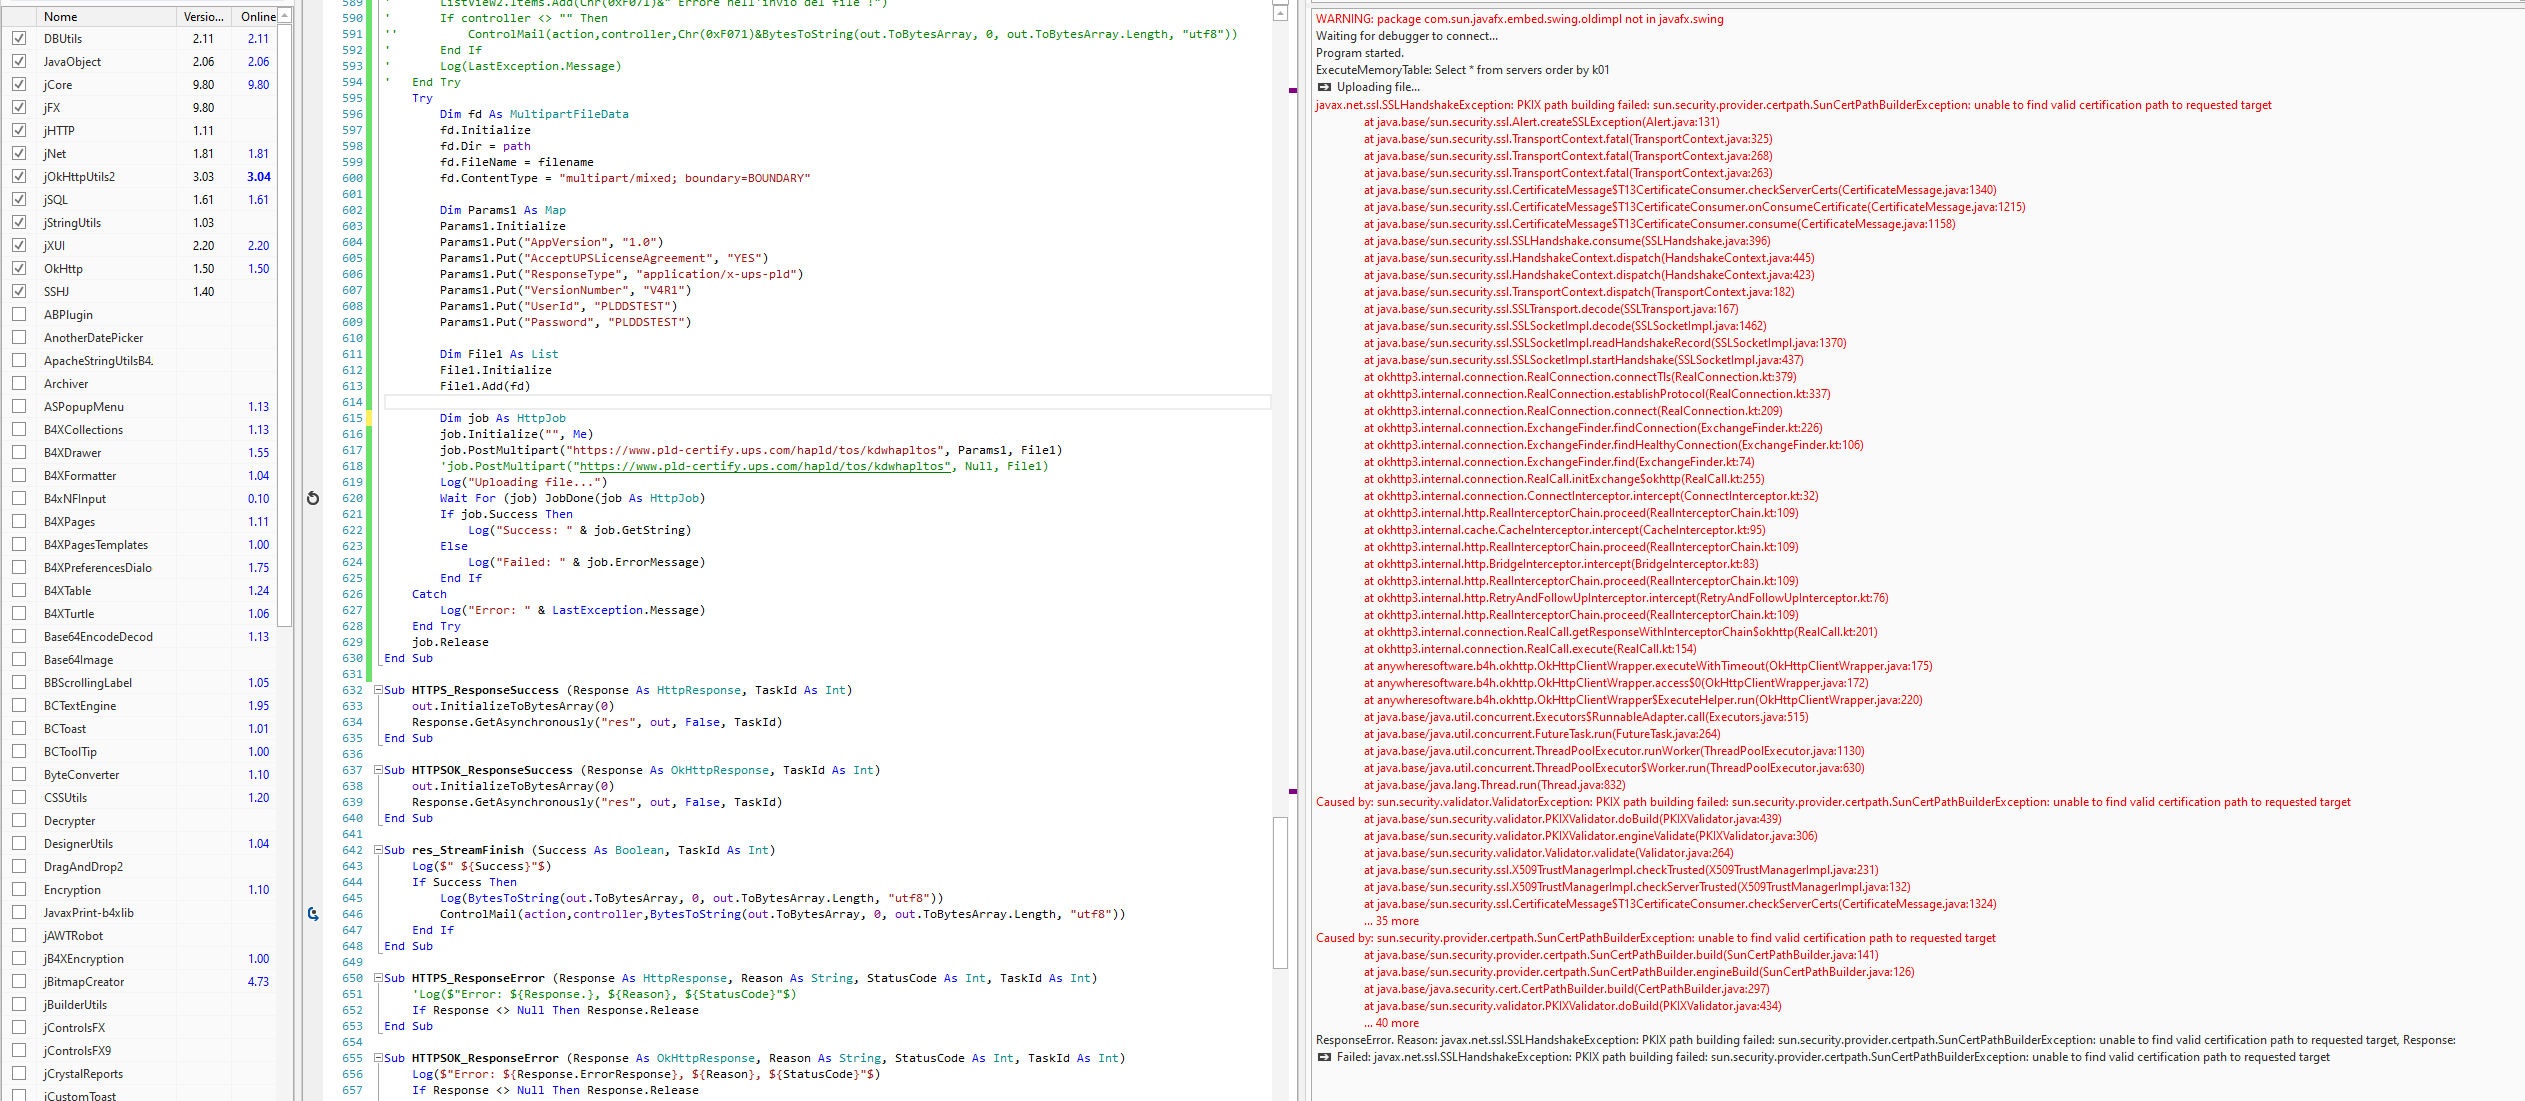Click the arrow icon next to Uploading file log

(x=1324, y=87)
